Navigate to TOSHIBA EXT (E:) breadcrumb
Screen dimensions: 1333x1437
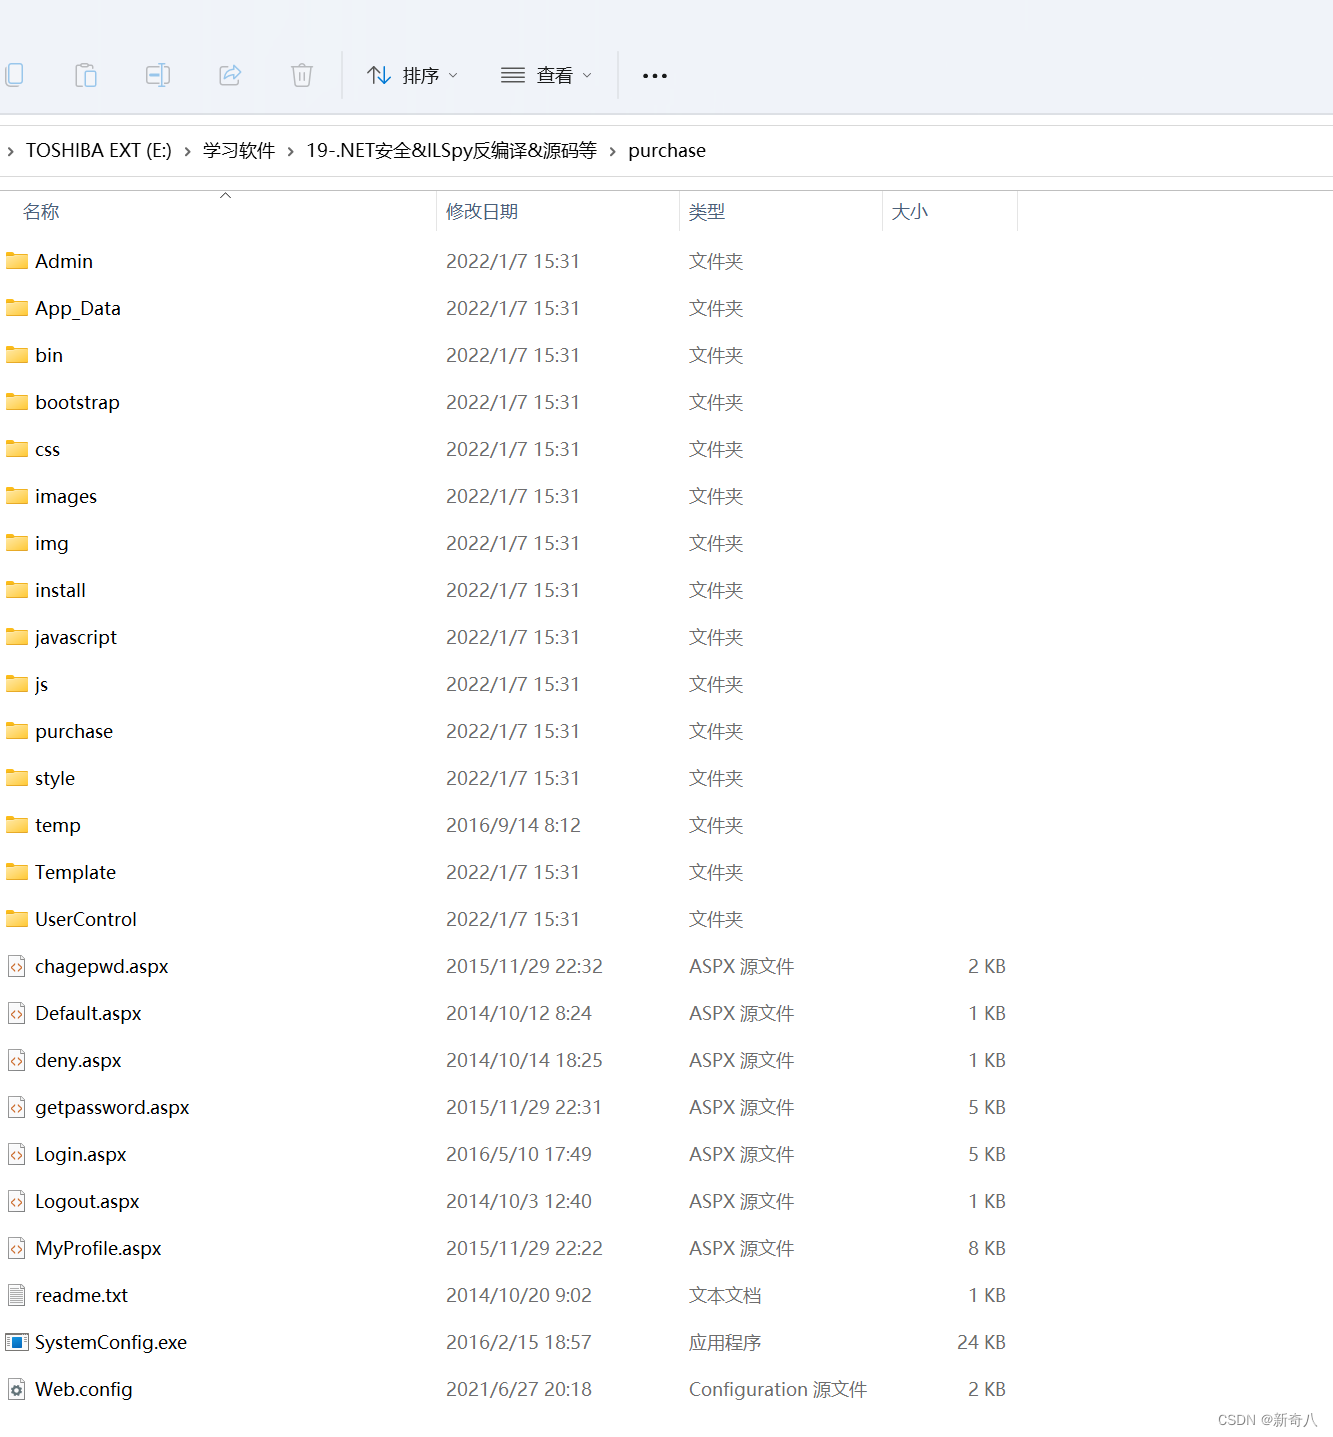point(98,151)
